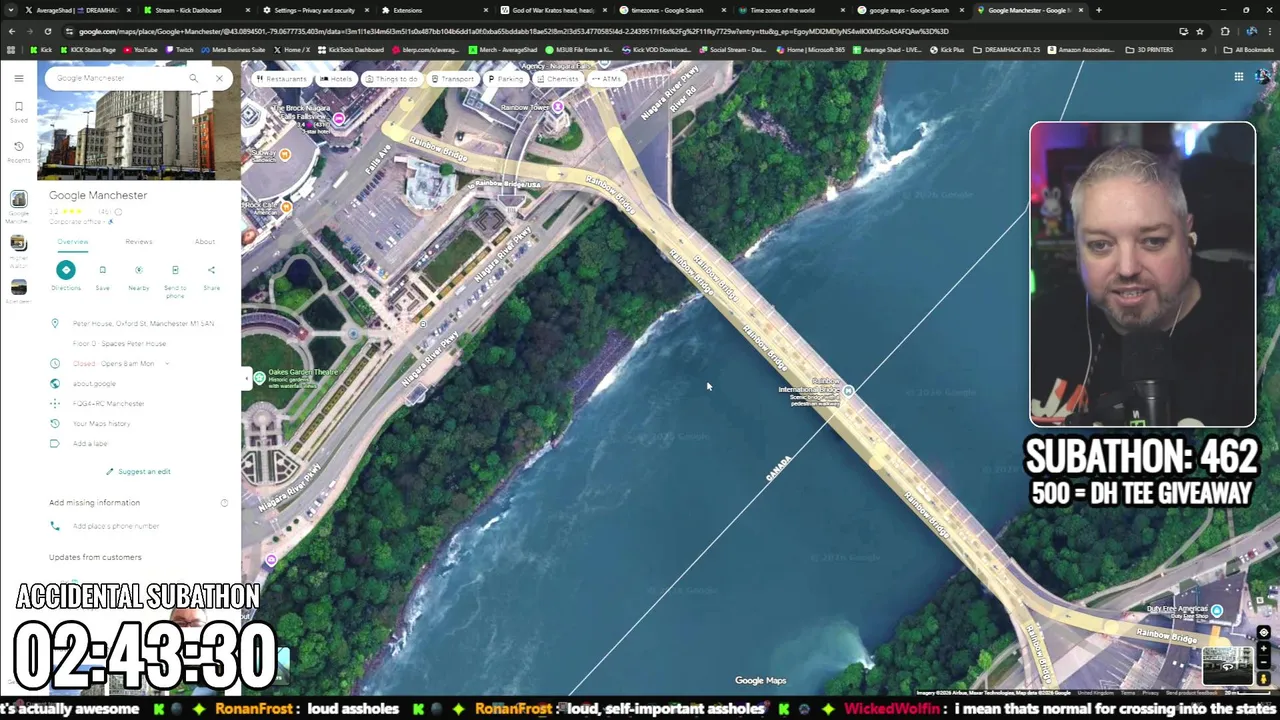Filter map by Restaurants chip
1280x720 pixels.
(x=280, y=79)
